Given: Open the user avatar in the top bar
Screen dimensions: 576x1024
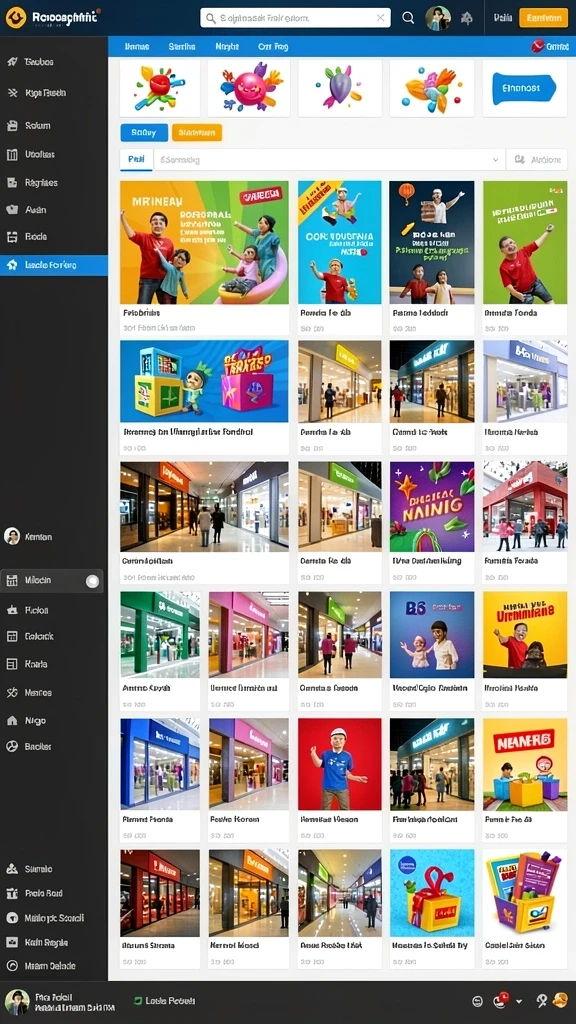Looking at the screenshot, I should 438,18.
